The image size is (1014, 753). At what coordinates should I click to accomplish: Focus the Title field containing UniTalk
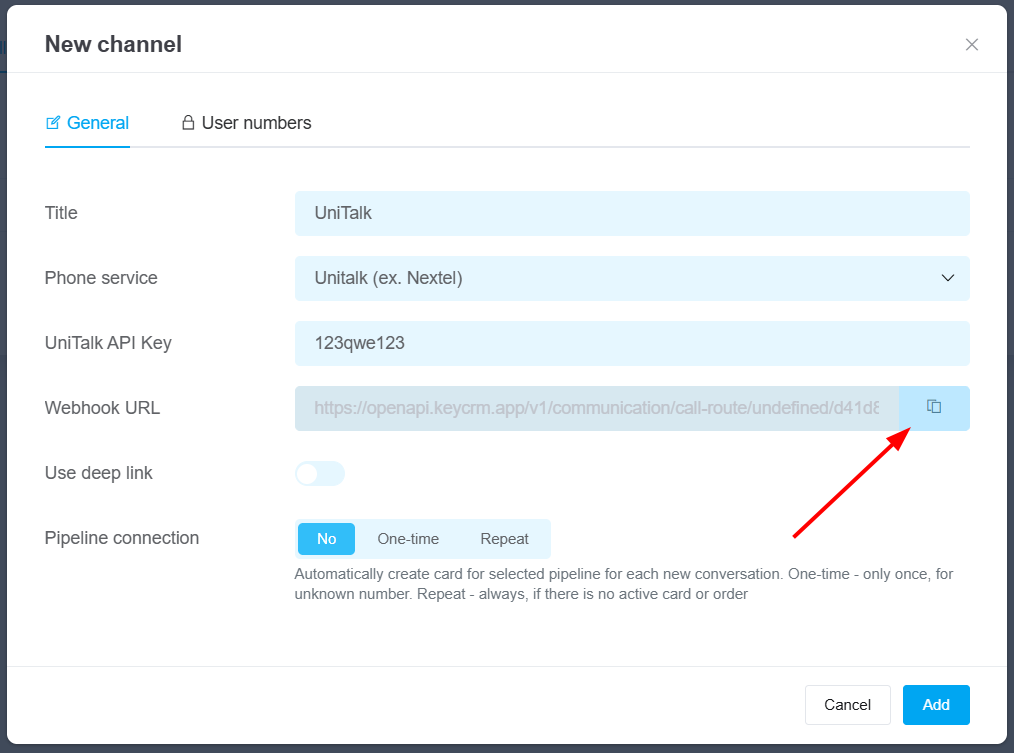point(632,213)
